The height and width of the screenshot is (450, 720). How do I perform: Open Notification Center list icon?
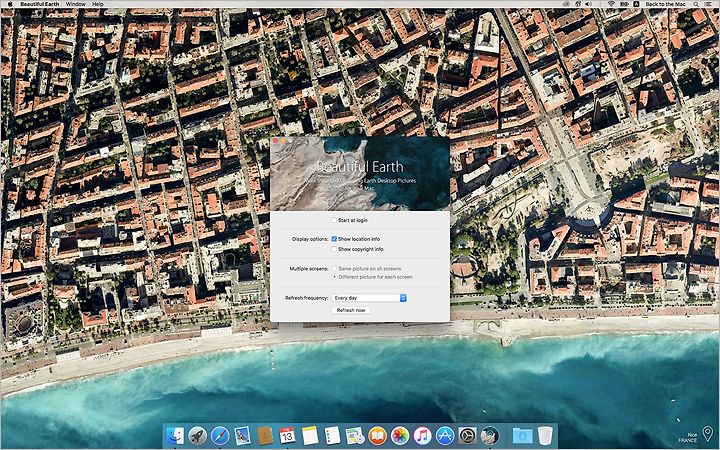pyautogui.click(x=710, y=4)
